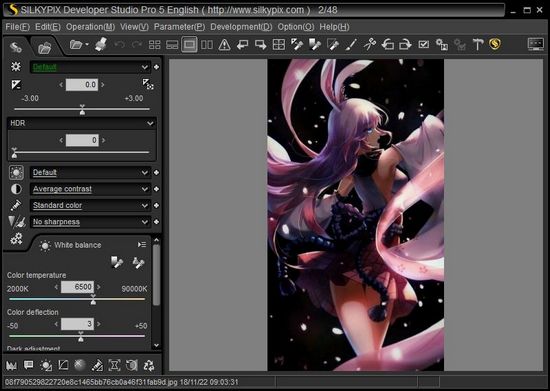
Task: Open the Option menu
Action: click(296, 27)
